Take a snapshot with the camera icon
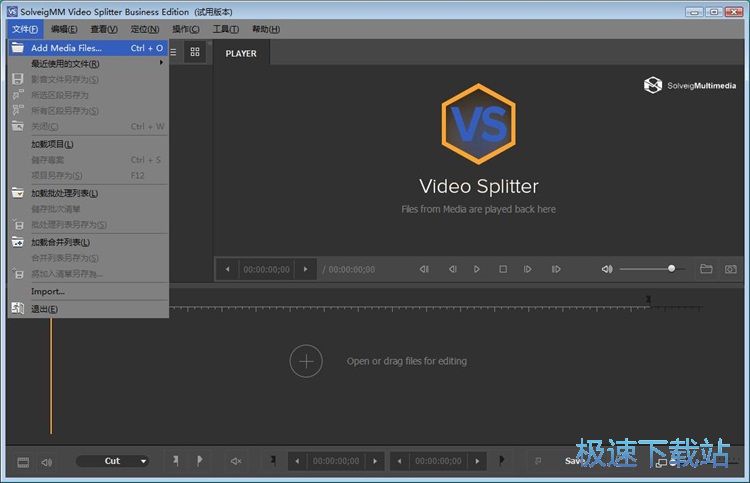 [x=728, y=269]
